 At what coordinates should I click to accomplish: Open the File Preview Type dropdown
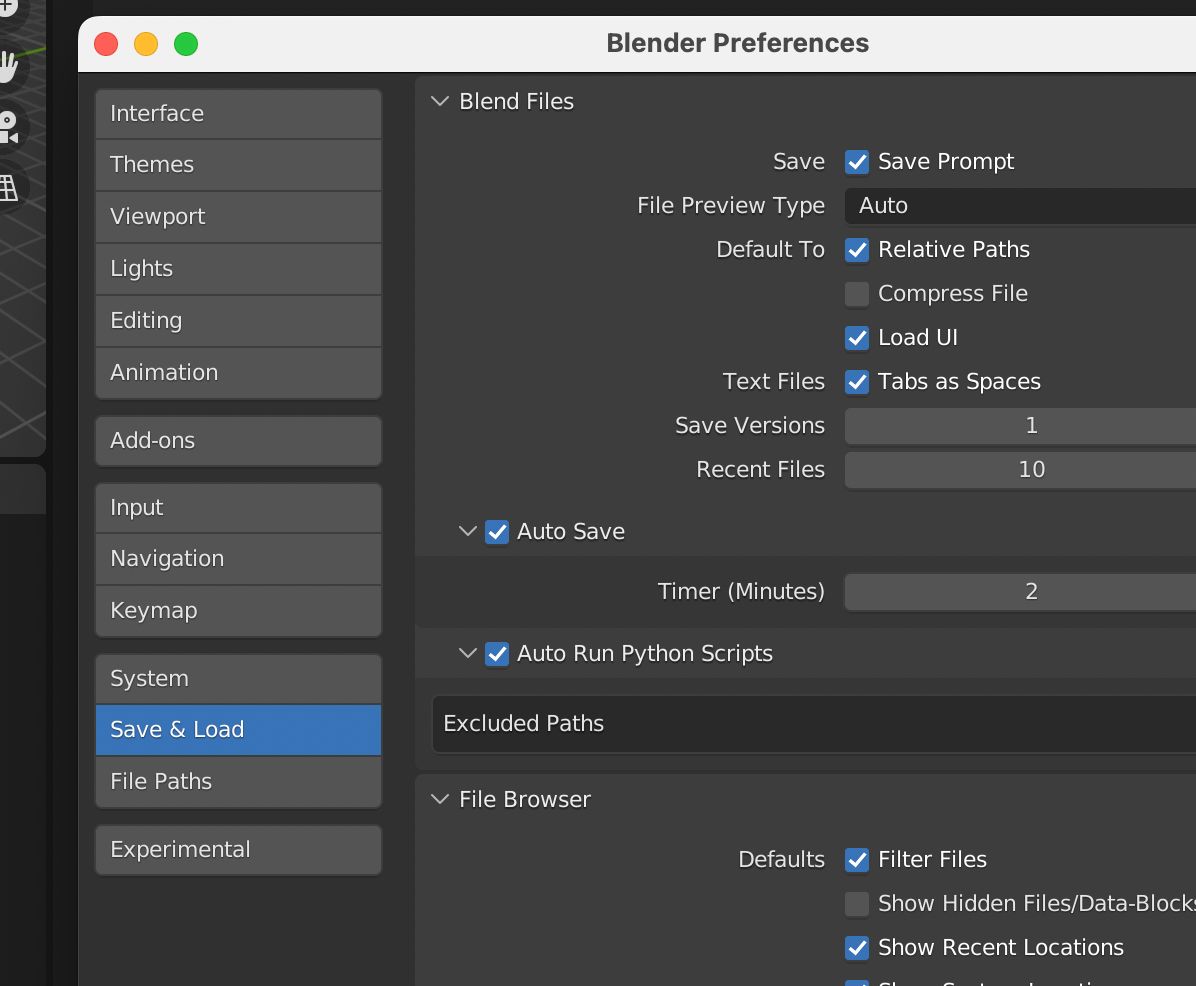[x=1020, y=206]
